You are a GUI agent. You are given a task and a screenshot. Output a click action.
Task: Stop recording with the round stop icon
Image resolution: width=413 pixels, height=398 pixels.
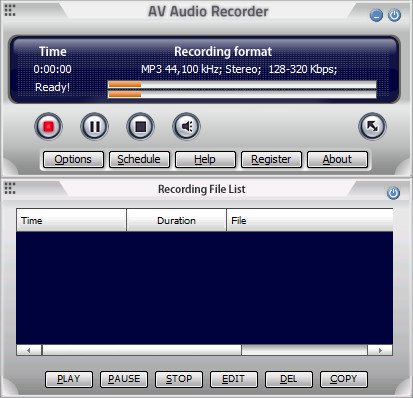pos(140,126)
